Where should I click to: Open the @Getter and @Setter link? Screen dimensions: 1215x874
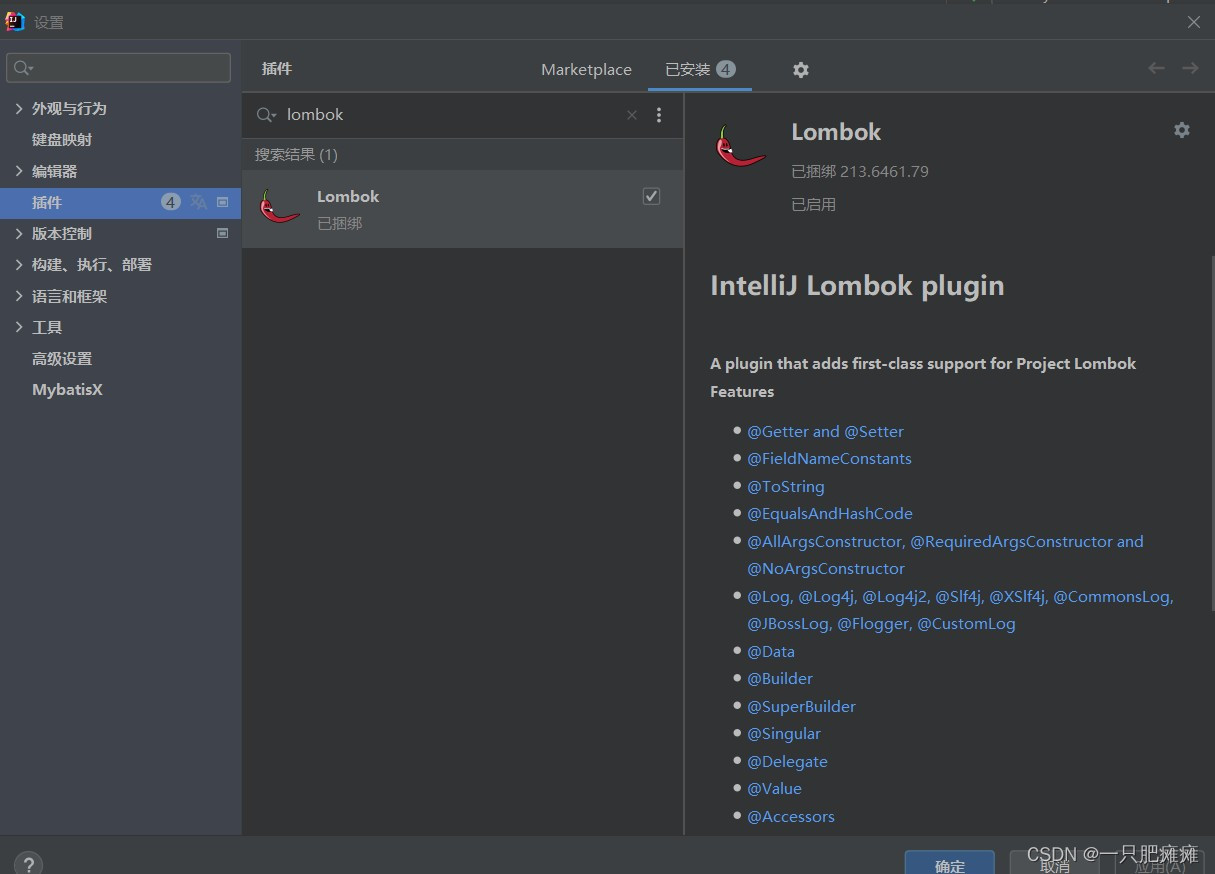coord(825,431)
